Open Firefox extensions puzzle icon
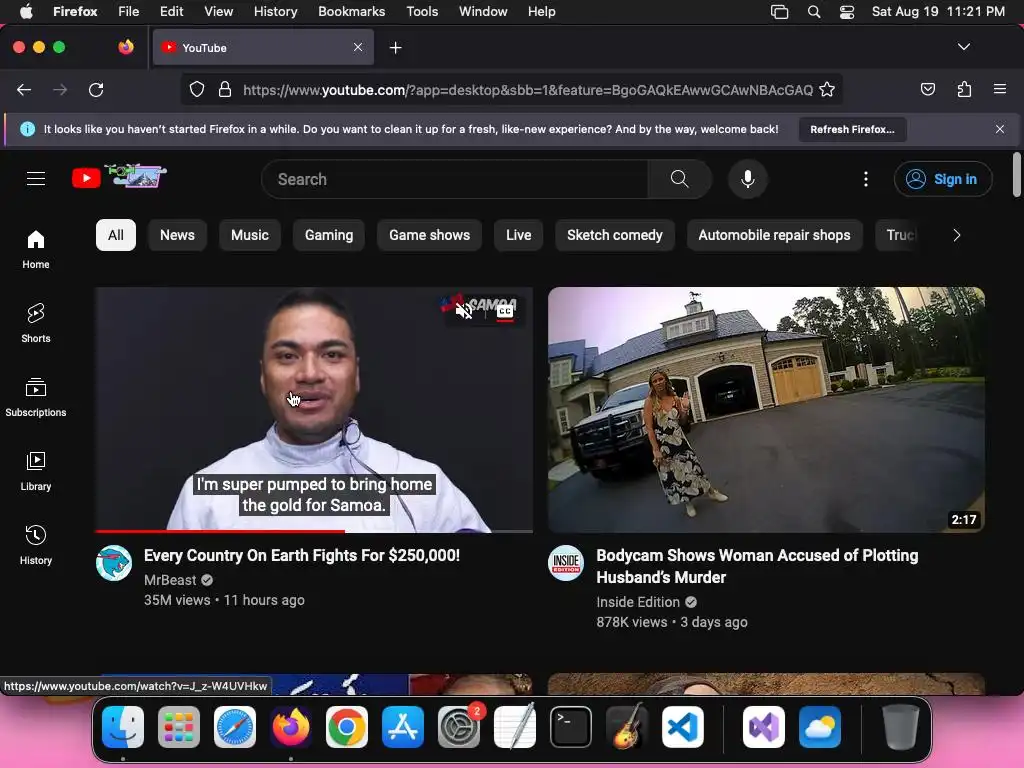1024x768 pixels. click(964, 89)
